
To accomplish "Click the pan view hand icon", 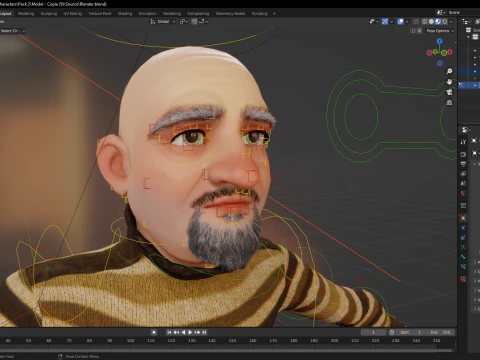I will [x=449, y=82].
